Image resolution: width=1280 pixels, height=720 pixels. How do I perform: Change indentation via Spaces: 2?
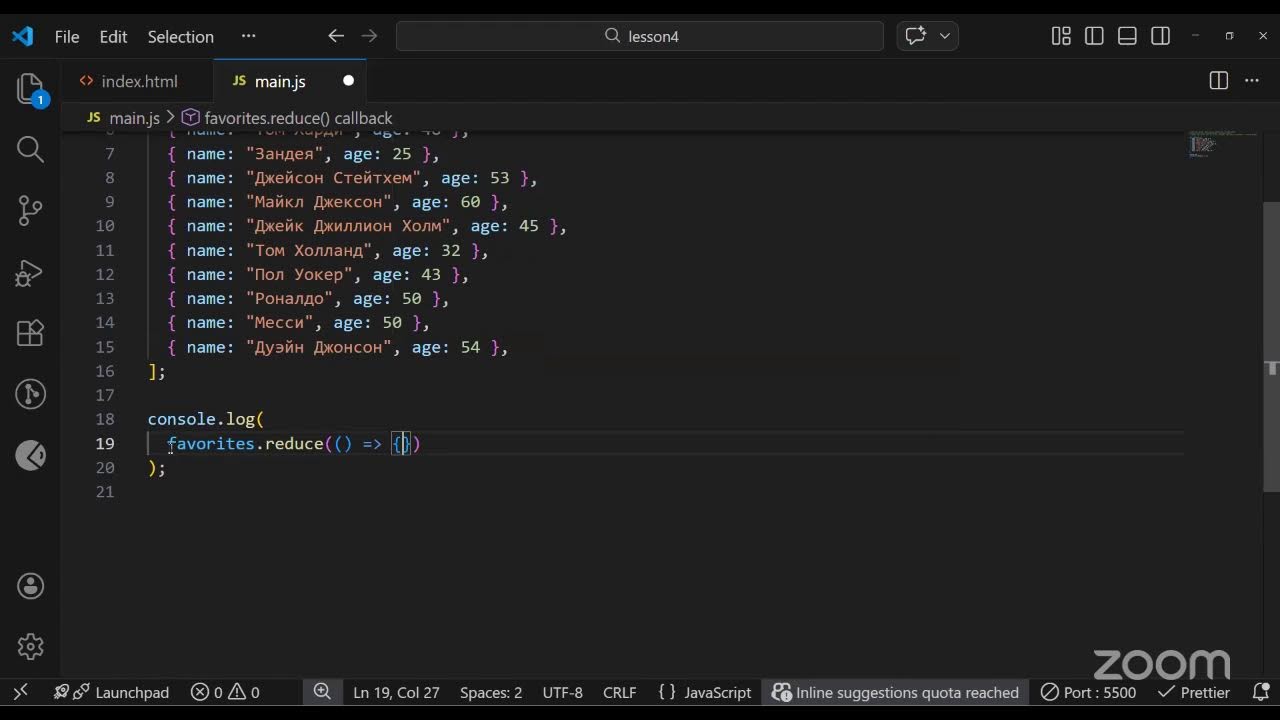(x=491, y=692)
